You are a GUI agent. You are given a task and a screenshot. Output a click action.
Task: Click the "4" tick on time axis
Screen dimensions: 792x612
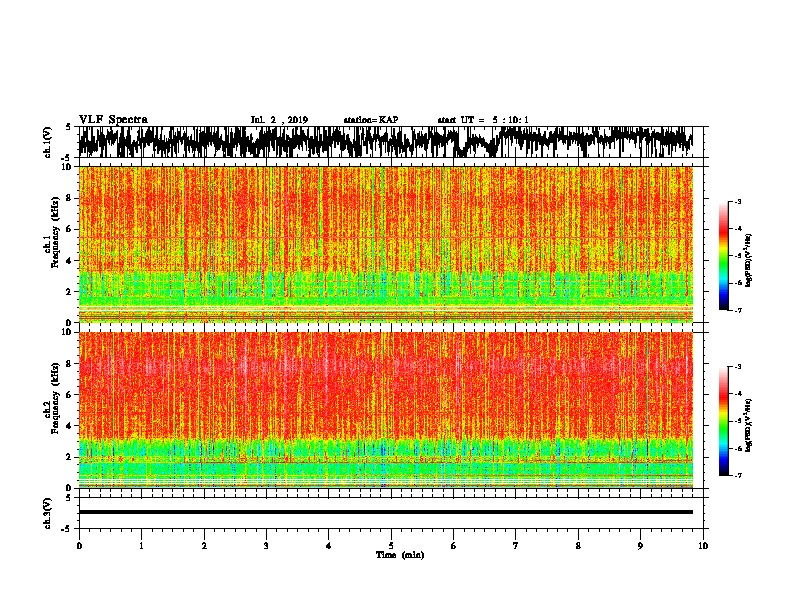tap(329, 546)
